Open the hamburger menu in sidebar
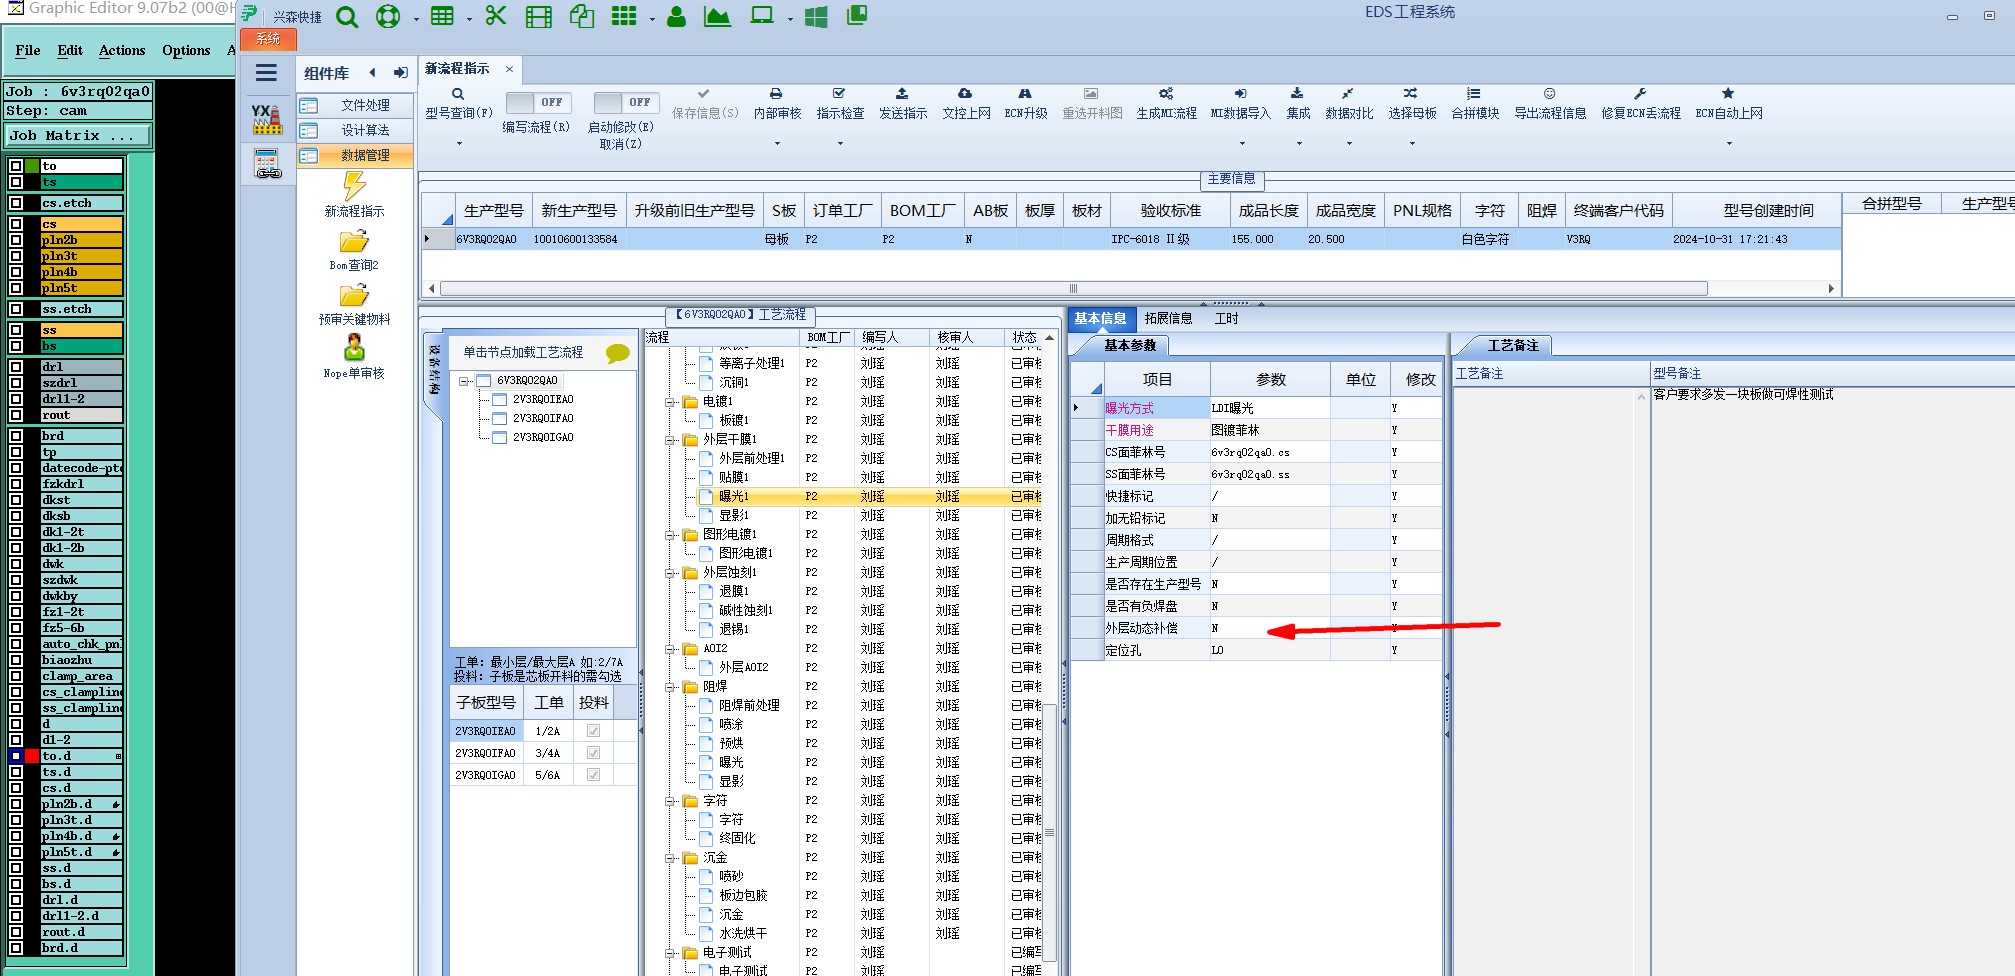The width and height of the screenshot is (2015, 976). (266, 72)
